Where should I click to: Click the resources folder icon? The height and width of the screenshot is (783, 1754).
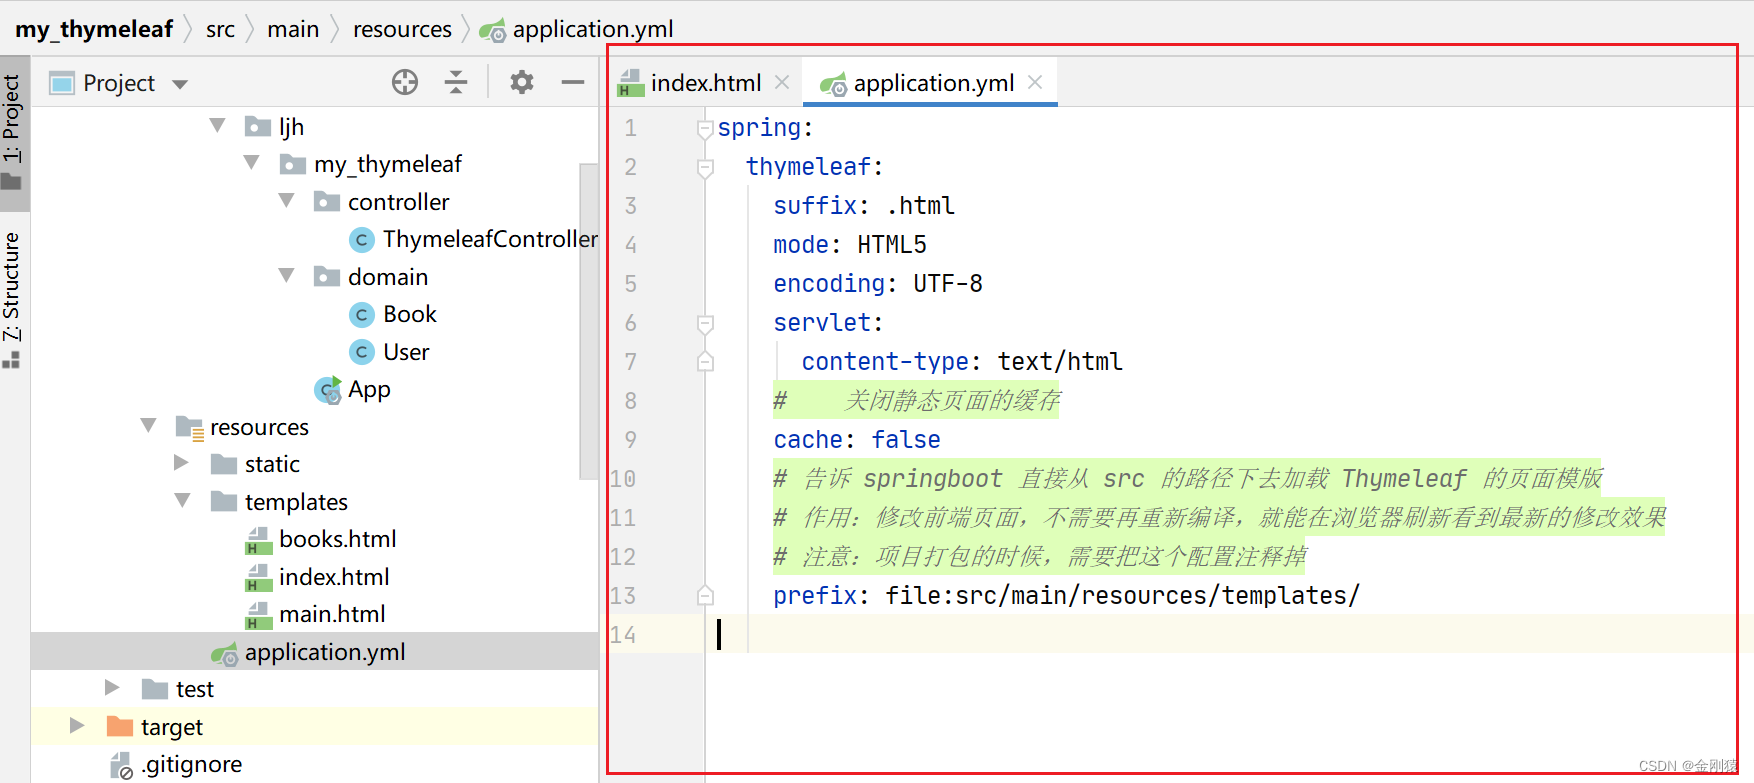(x=189, y=428)
